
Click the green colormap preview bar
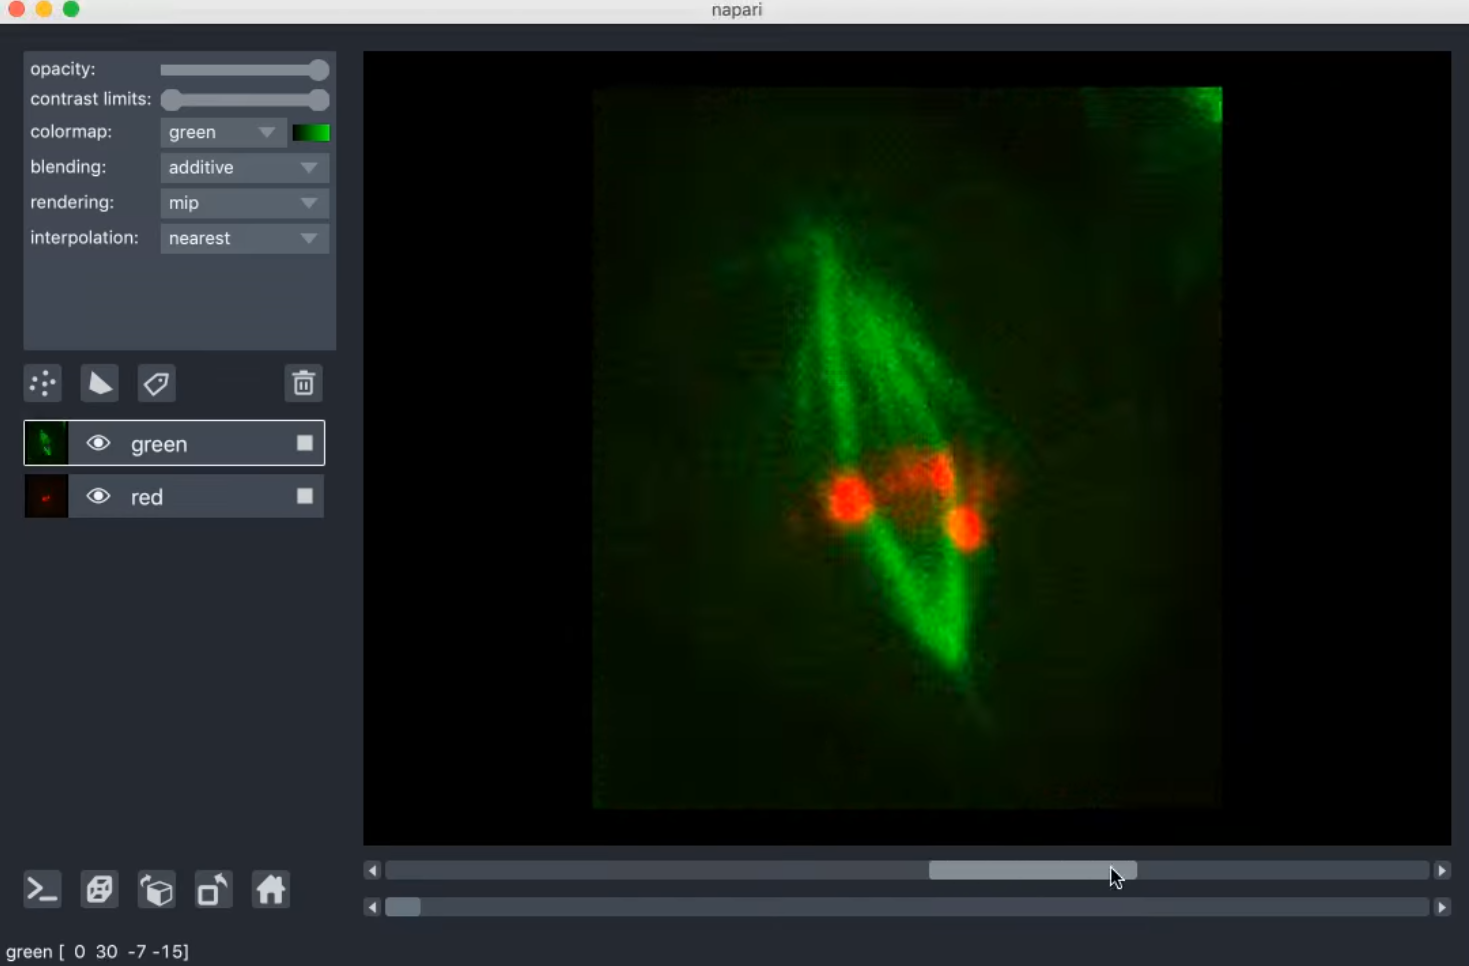coord(311,131)
